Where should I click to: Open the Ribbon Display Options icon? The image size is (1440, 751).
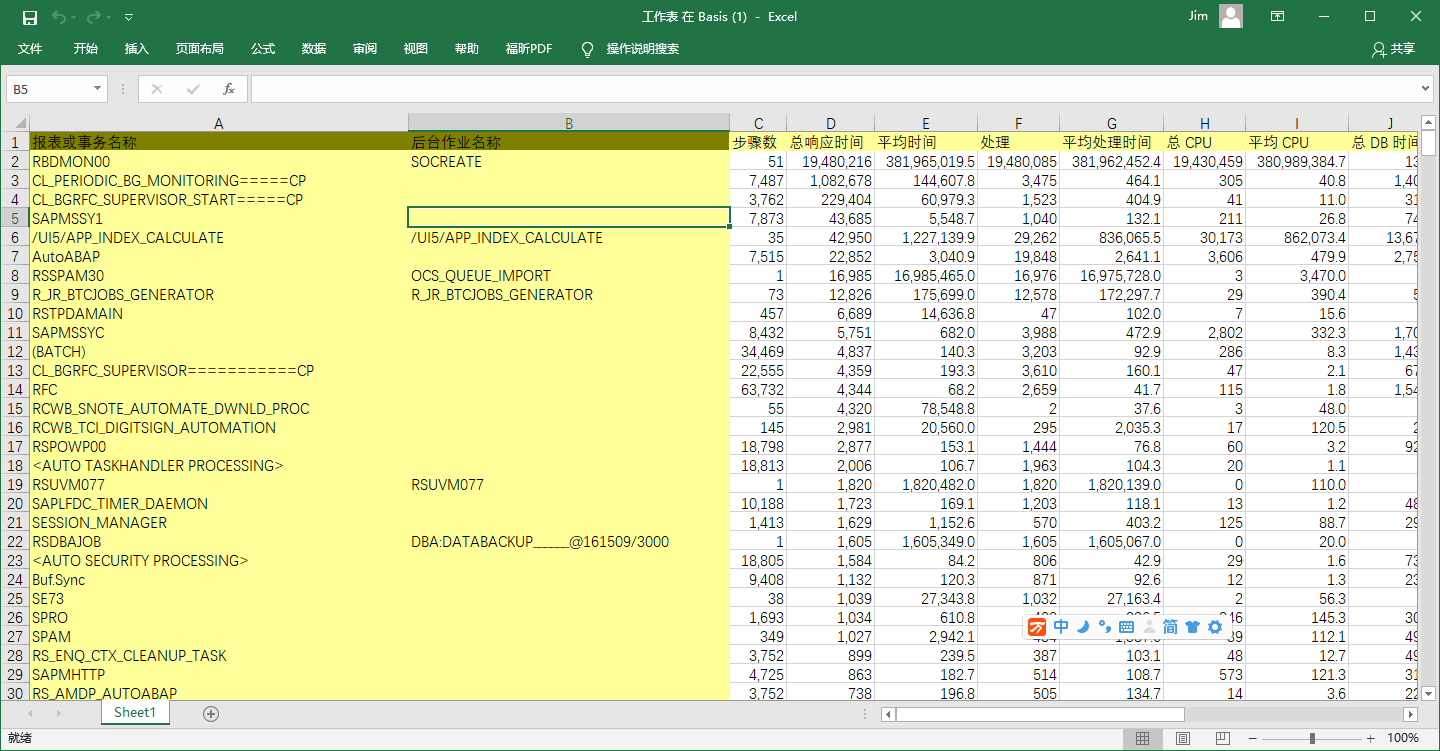point(1277,16)
